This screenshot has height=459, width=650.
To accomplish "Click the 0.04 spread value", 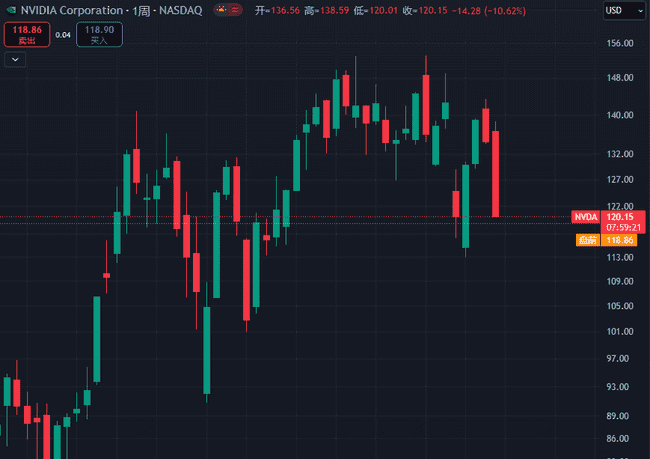I will (63, 35).
